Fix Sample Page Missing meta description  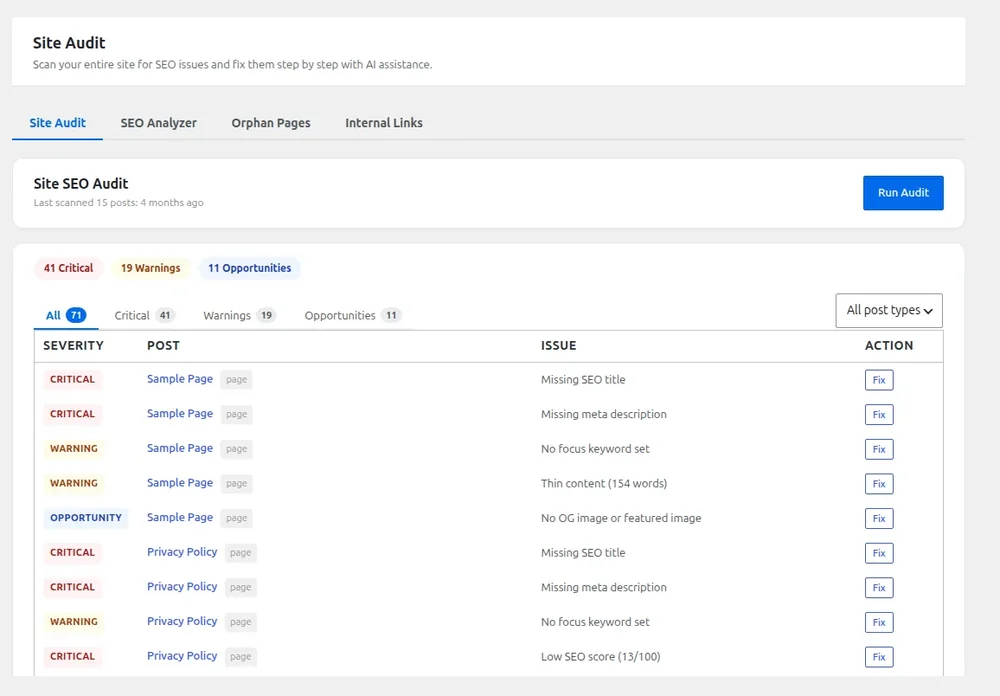click(879, 414)
